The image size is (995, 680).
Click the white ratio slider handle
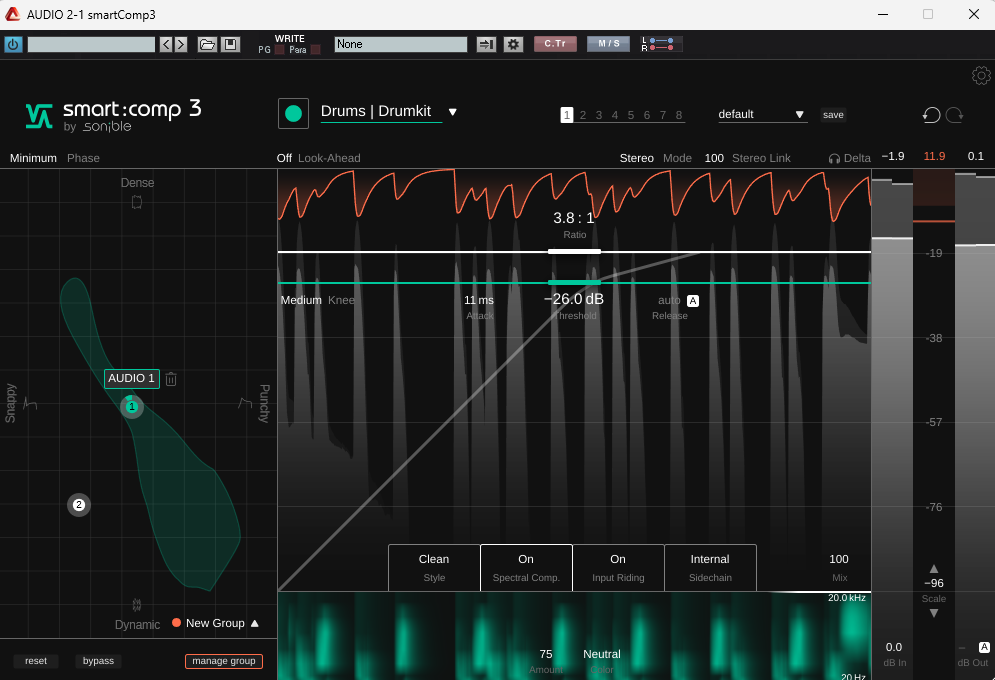574,251
